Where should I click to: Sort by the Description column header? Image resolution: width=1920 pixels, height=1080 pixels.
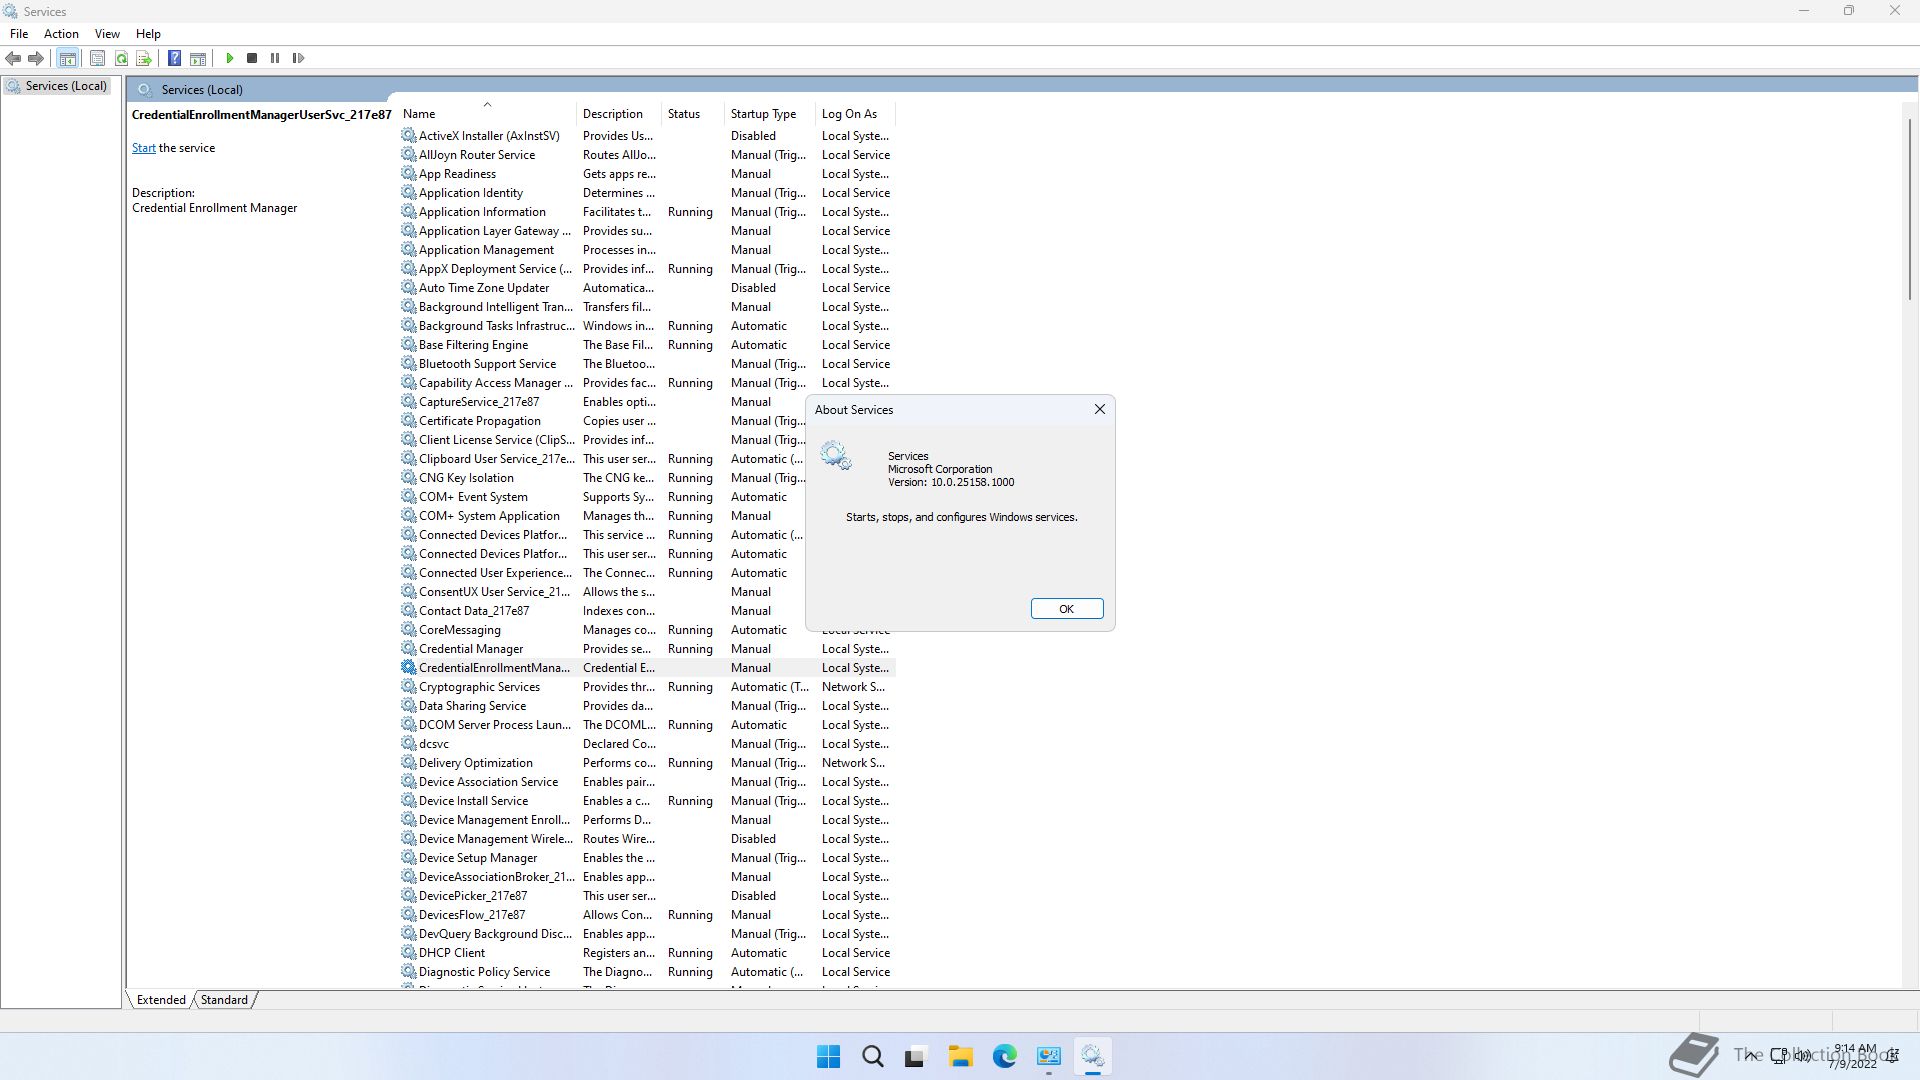[x=620, y=113]
